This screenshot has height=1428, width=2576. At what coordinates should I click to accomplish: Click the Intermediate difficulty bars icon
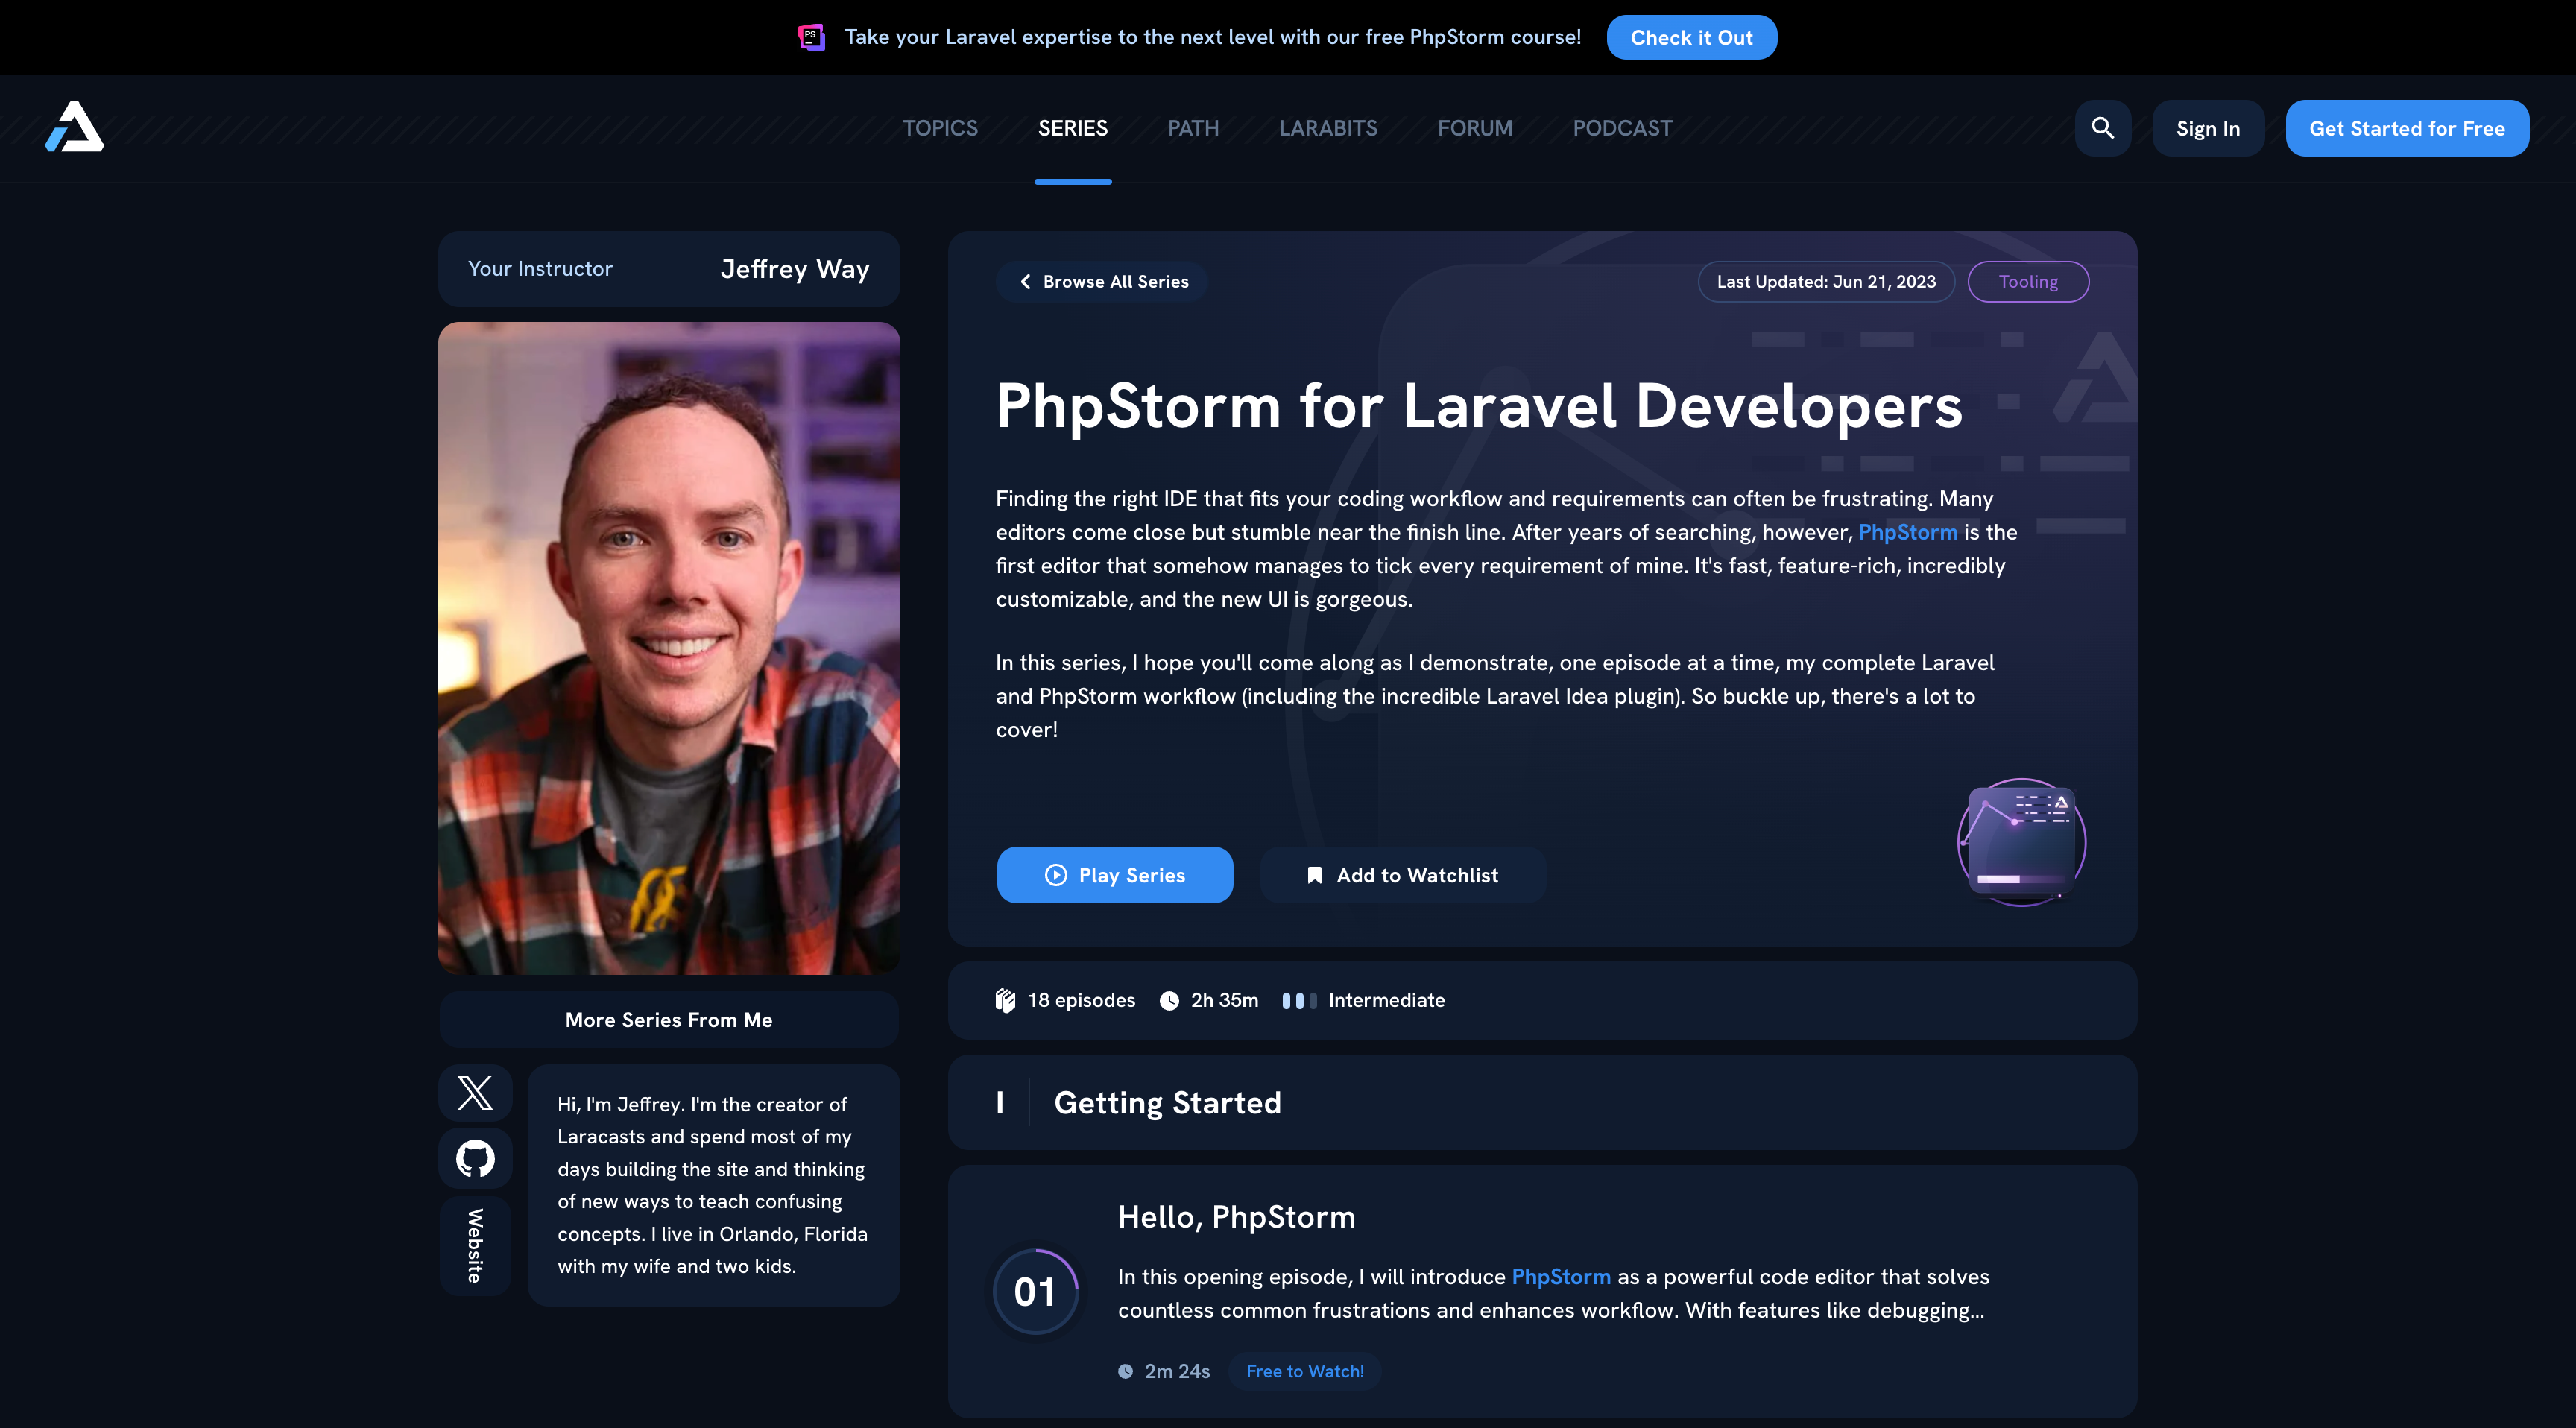1299,1000
